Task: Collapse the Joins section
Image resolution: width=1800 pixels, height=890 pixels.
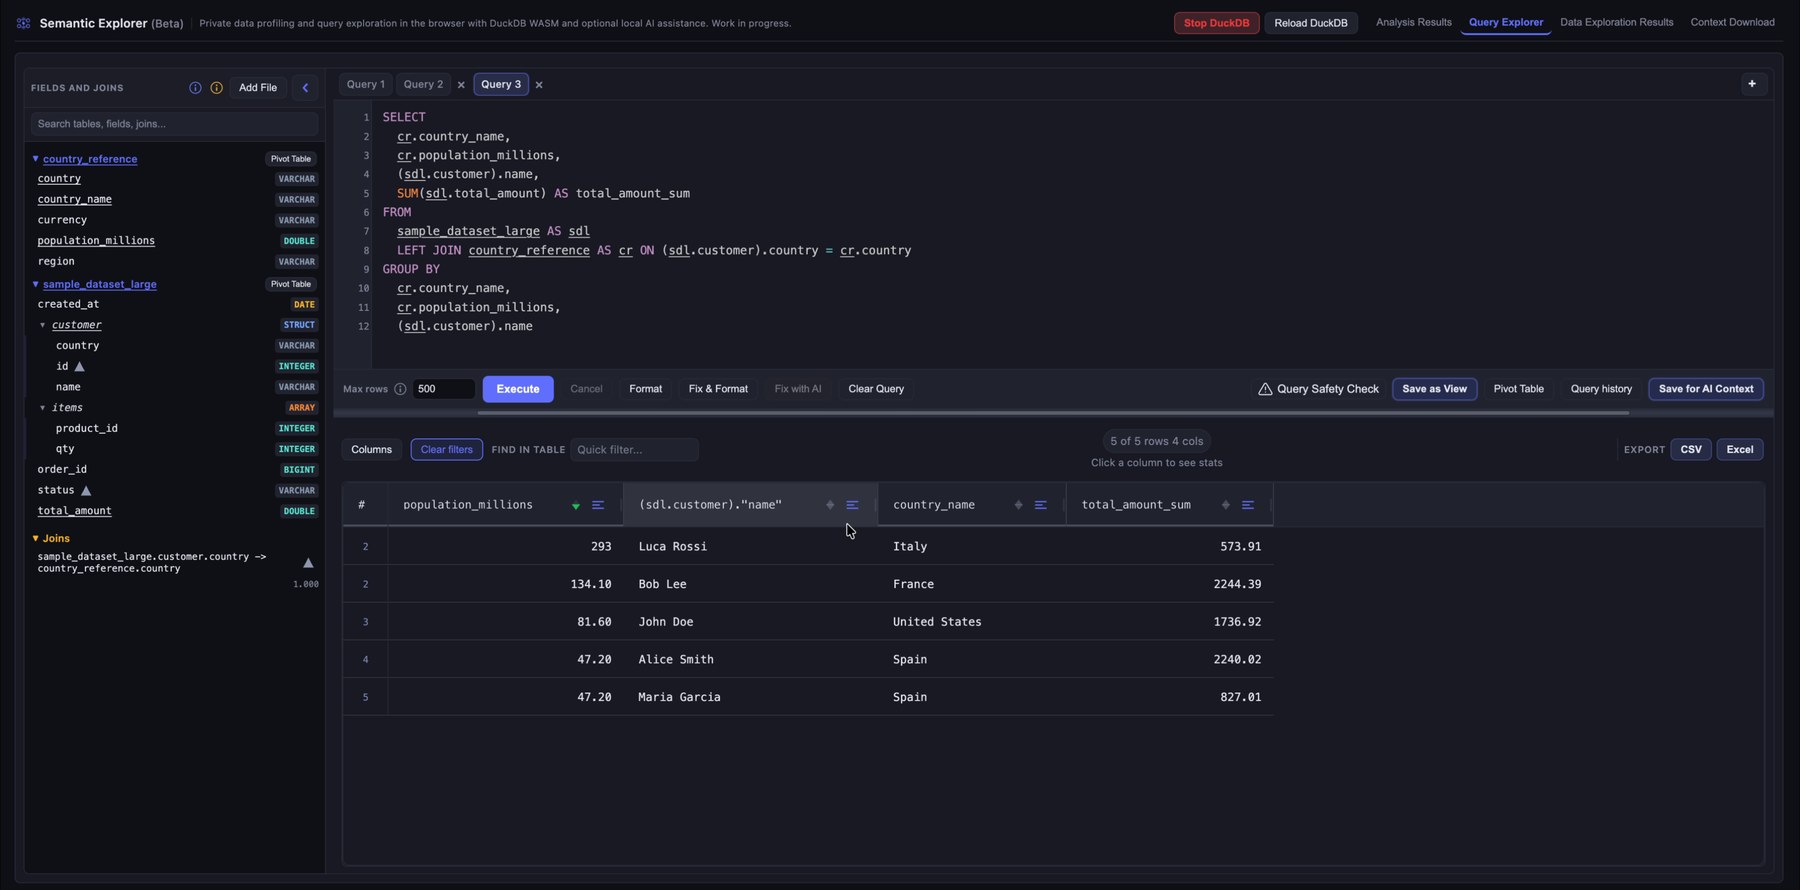Action: (x=35, y=539)
